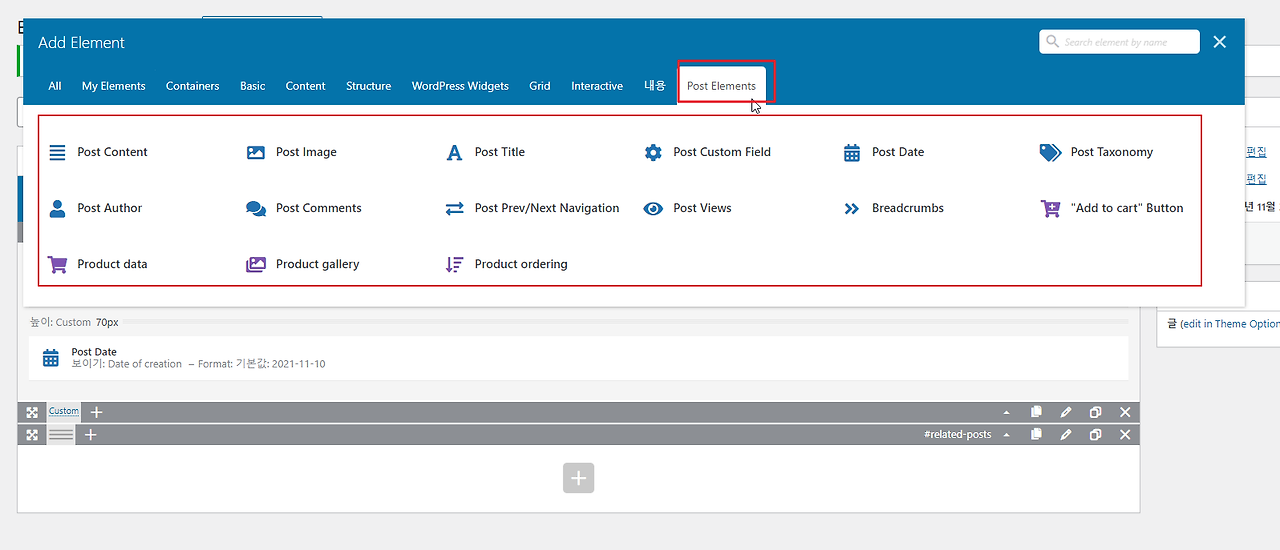Select the Interactive tab
This screenshot has width=1280, height=550.
pos(597,86)
